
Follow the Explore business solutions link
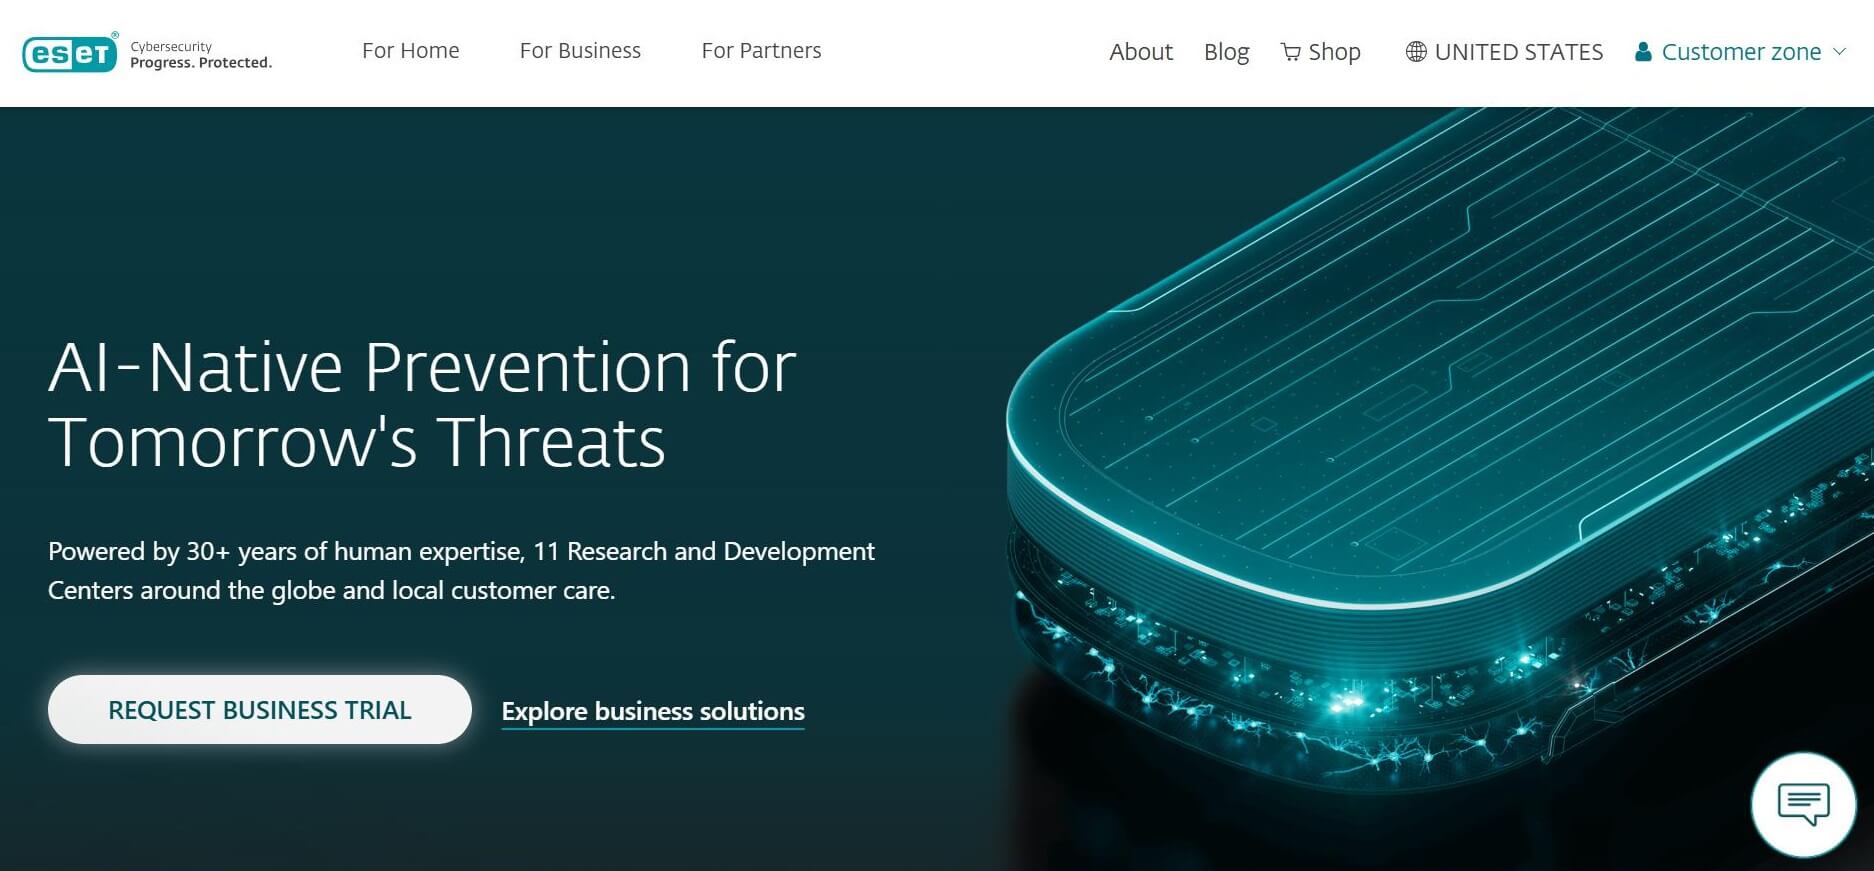(653, 711)
